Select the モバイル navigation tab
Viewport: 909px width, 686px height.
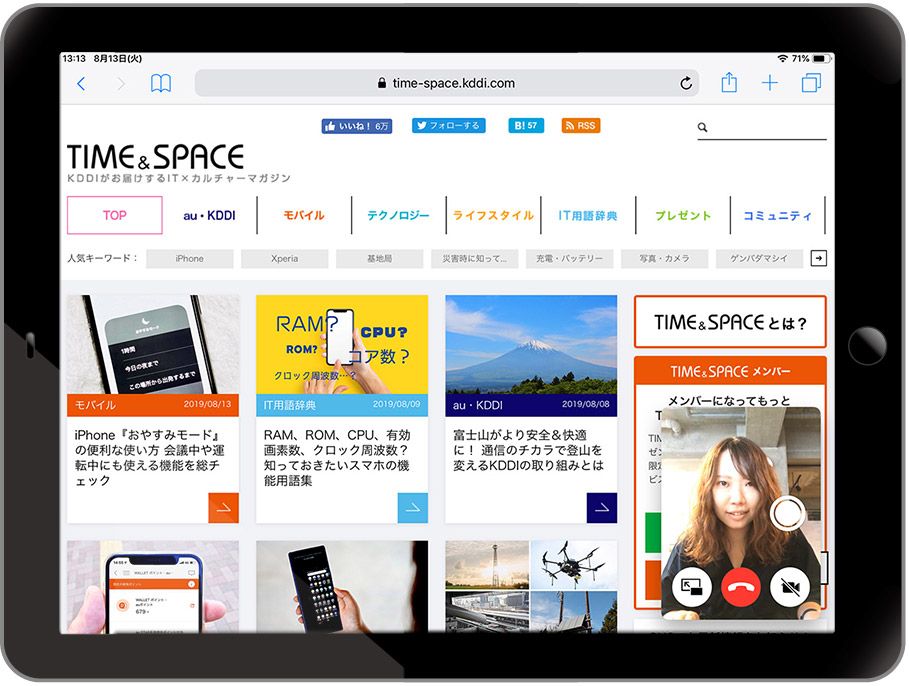pos(304,216)
